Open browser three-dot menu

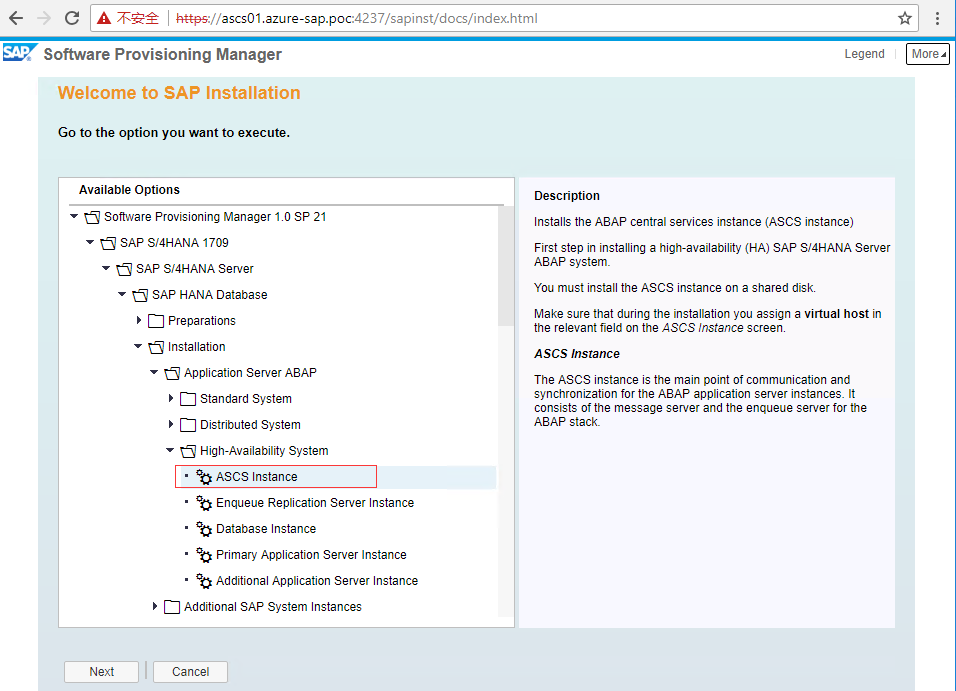[x=938, y=18]
